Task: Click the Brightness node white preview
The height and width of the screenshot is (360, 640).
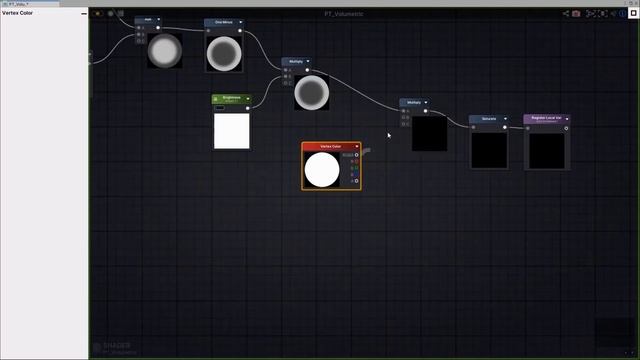Action: click(232, 131)
